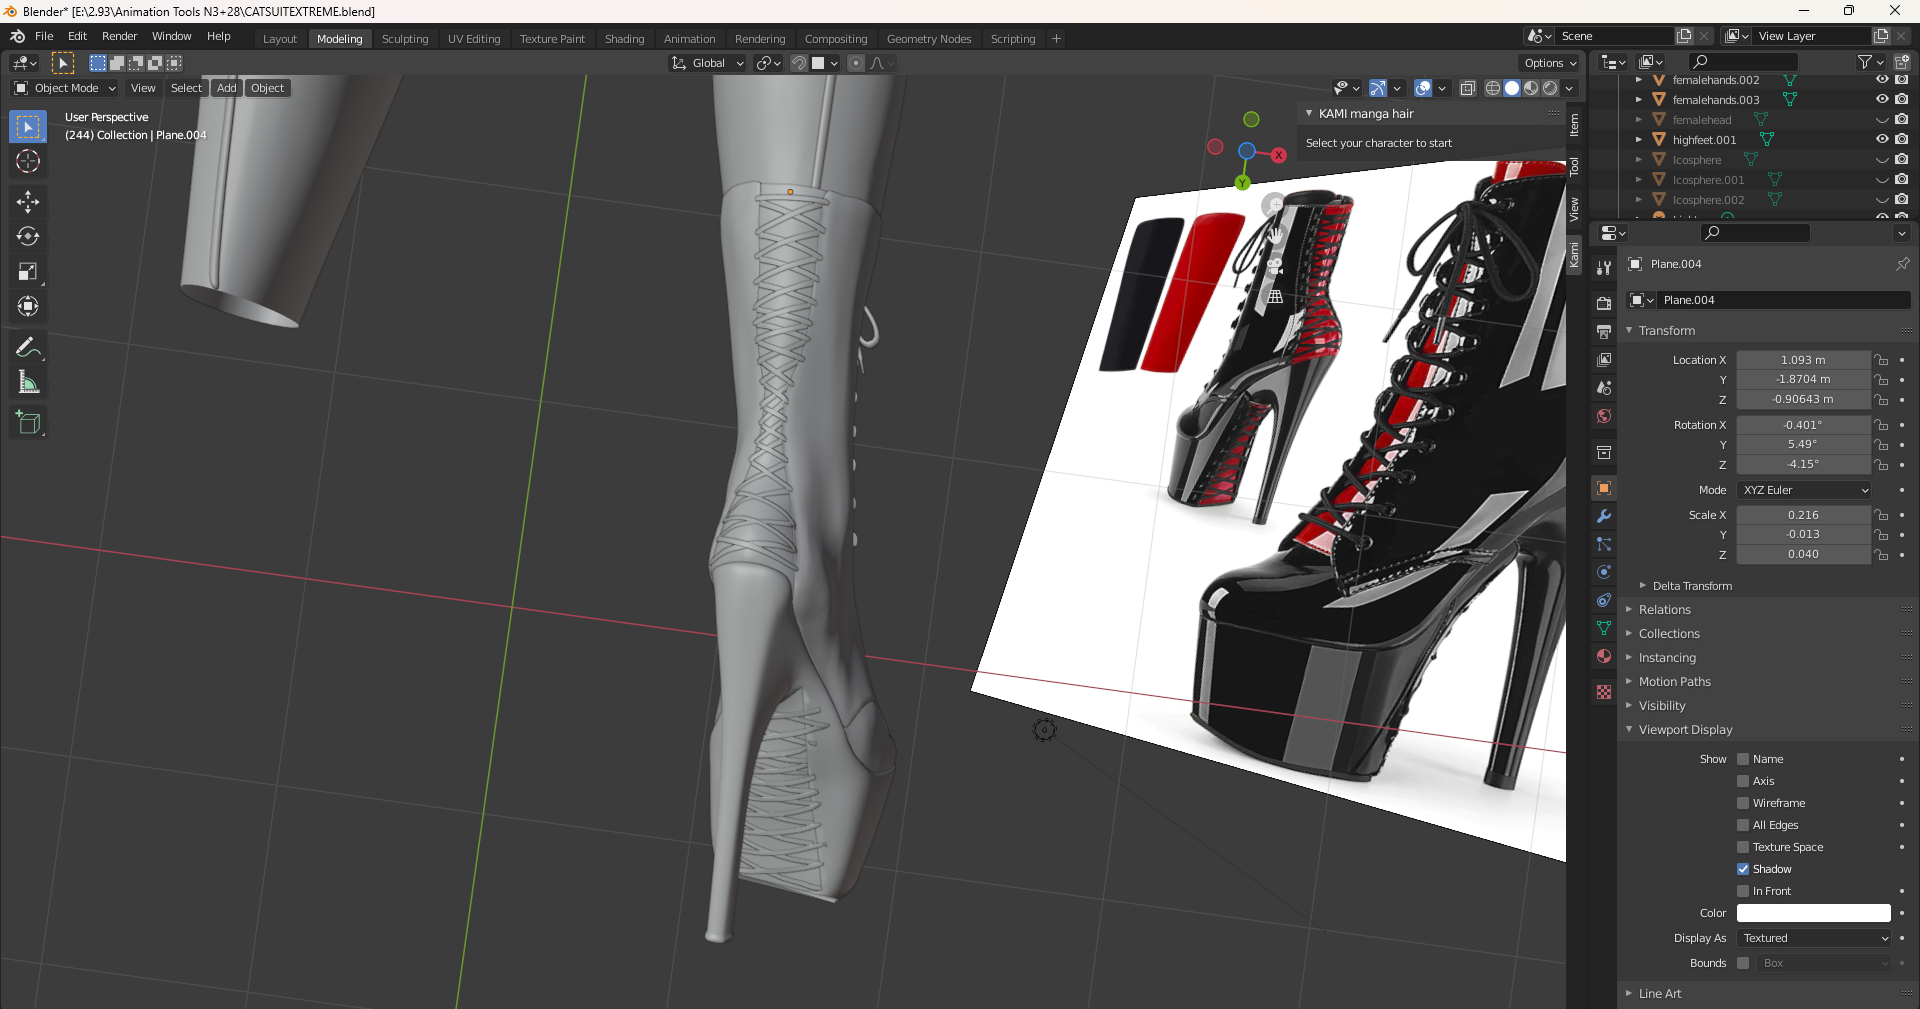
Task: Open the Render properties tab
Action: tap(1604, 303)
